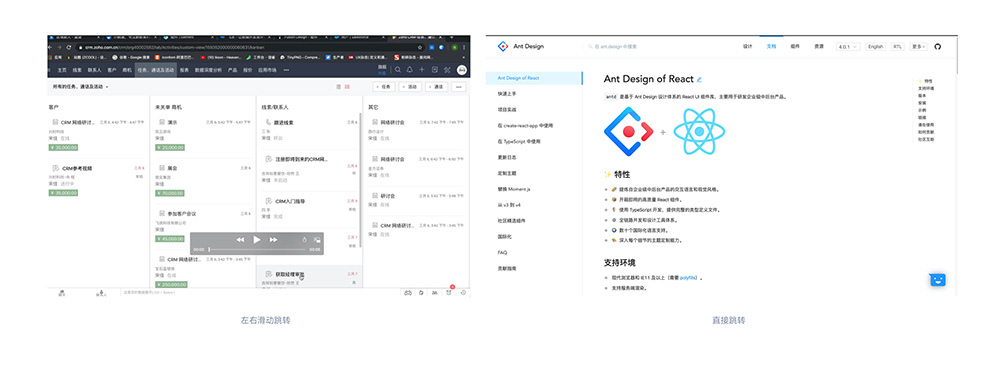The height and width of the screenshot is (367, 1000).
Task: Expand the 所有的任务、通话及活动 view dropdown
Action: coord(78,87)
